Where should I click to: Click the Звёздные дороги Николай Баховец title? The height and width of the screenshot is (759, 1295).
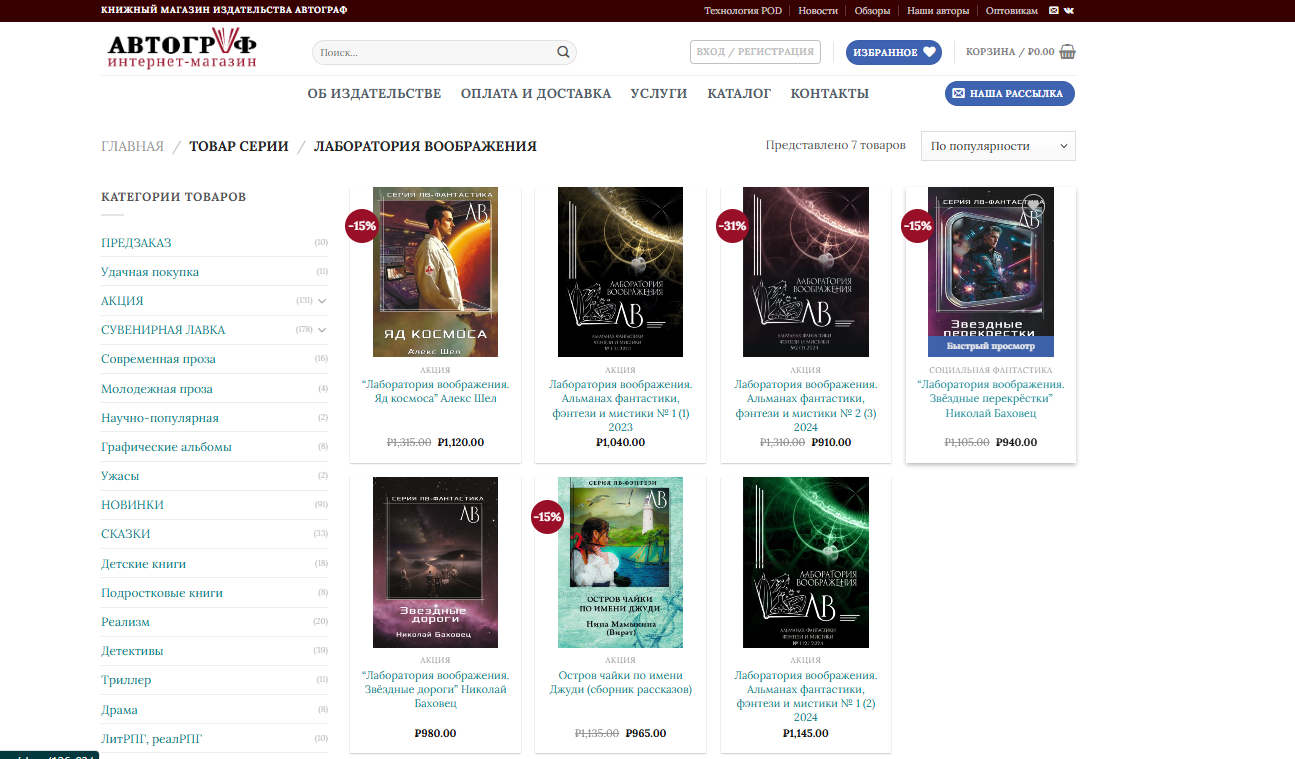pos(435,689)
